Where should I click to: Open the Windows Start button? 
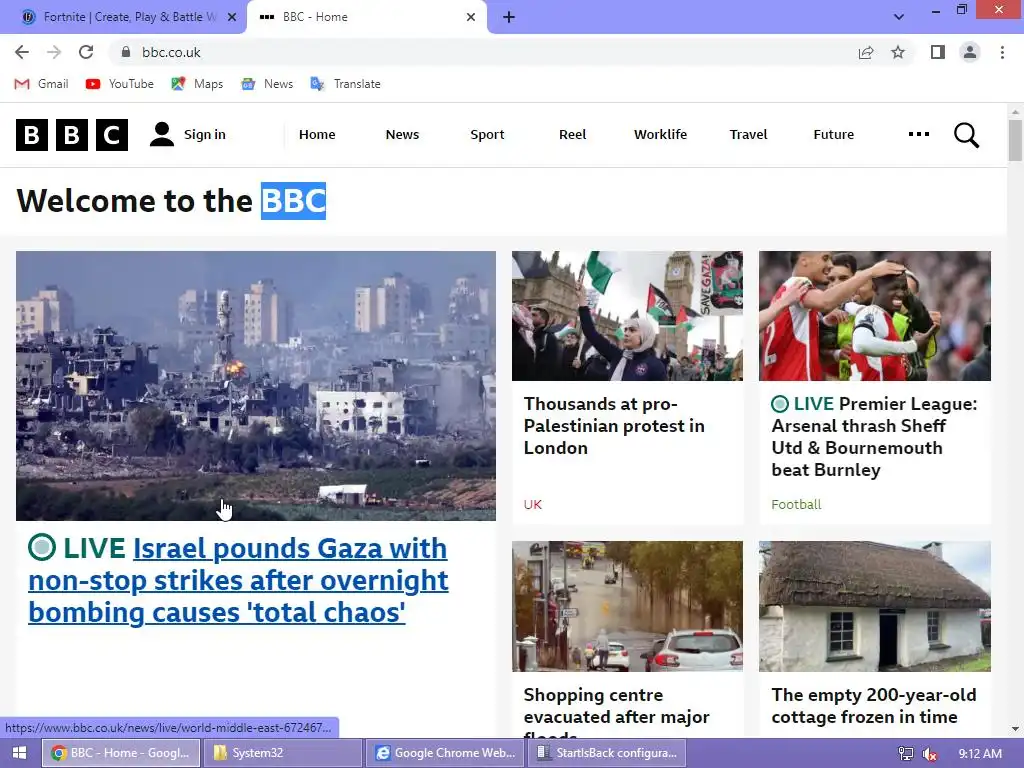(x=19, y=753)
